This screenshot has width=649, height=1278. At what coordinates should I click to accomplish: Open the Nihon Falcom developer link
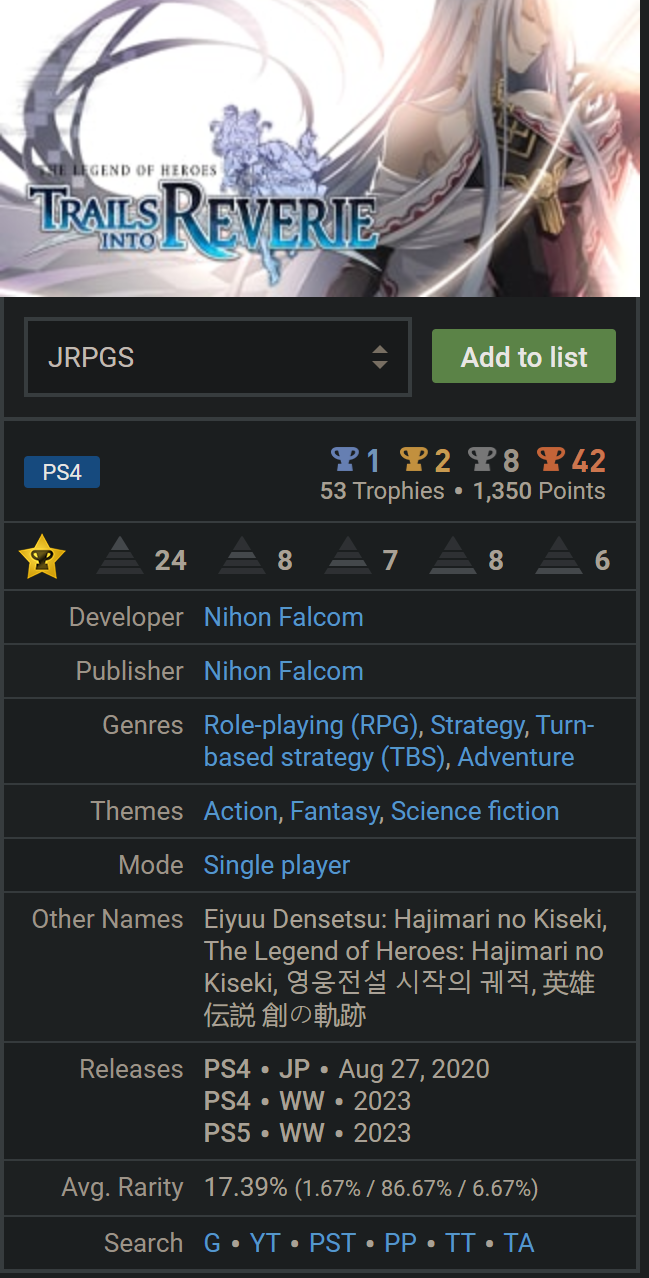[284, 617]
